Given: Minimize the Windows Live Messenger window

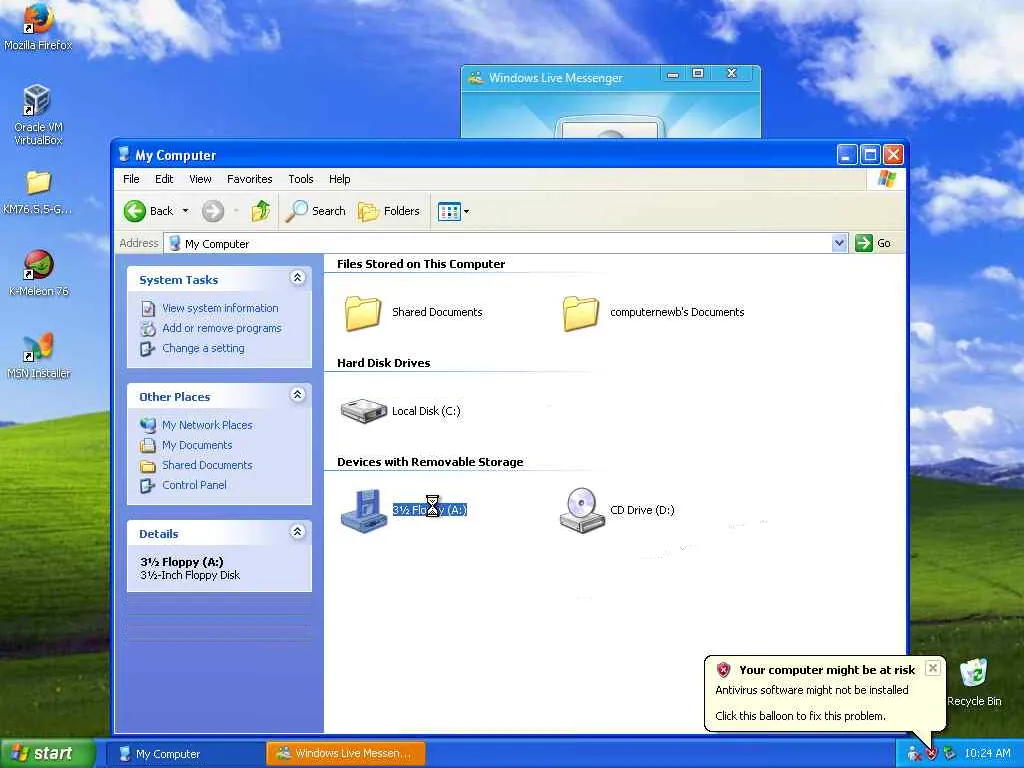Looking at the screenshot, I should click(673, 74).
